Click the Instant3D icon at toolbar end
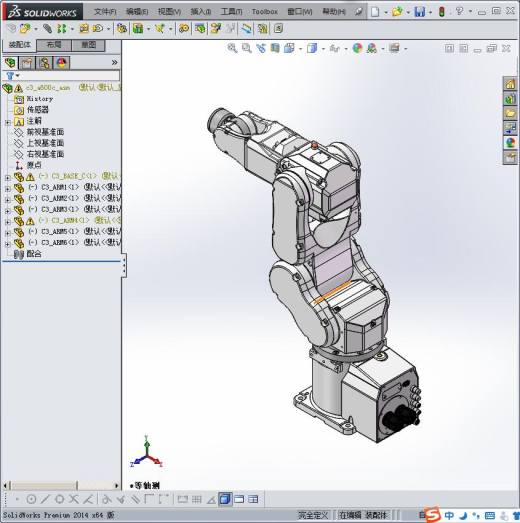This screenshot has width=520, height=523. tap(278, 29)
